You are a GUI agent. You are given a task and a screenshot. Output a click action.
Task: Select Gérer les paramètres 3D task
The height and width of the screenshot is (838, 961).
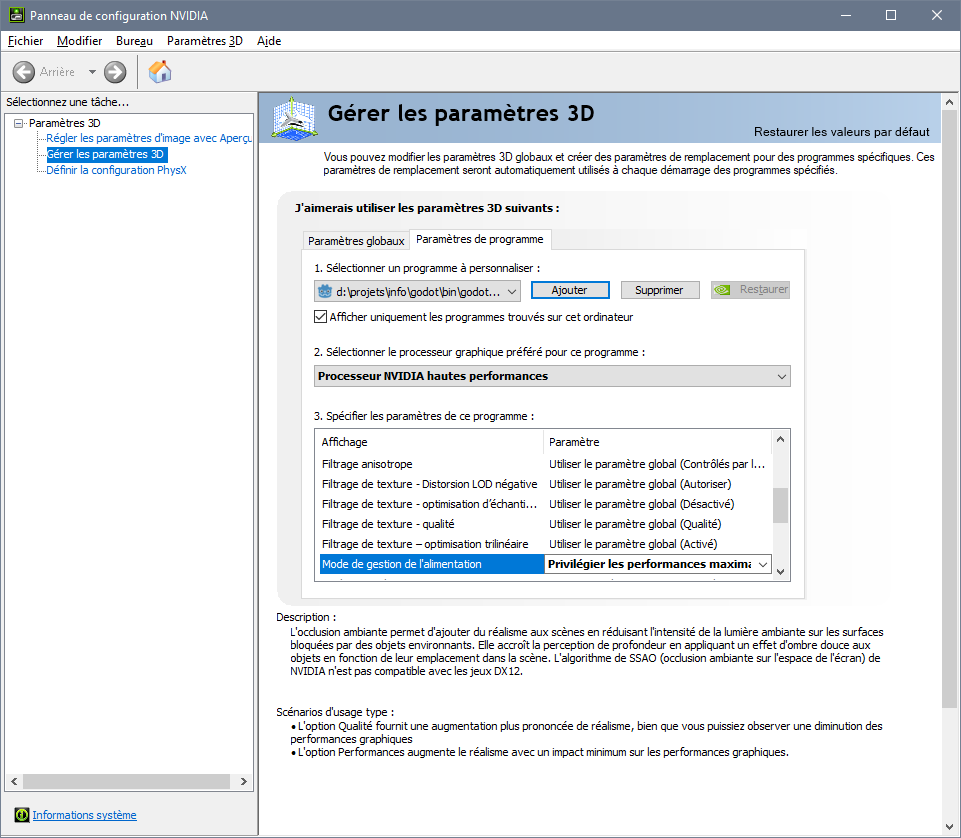(x=105, y=154)
